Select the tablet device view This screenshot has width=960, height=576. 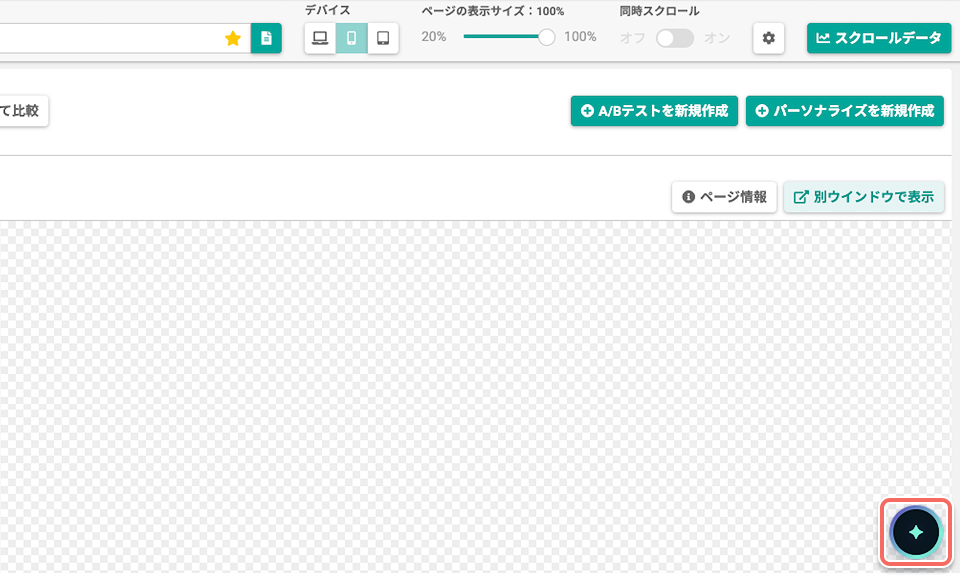[383, 38]
